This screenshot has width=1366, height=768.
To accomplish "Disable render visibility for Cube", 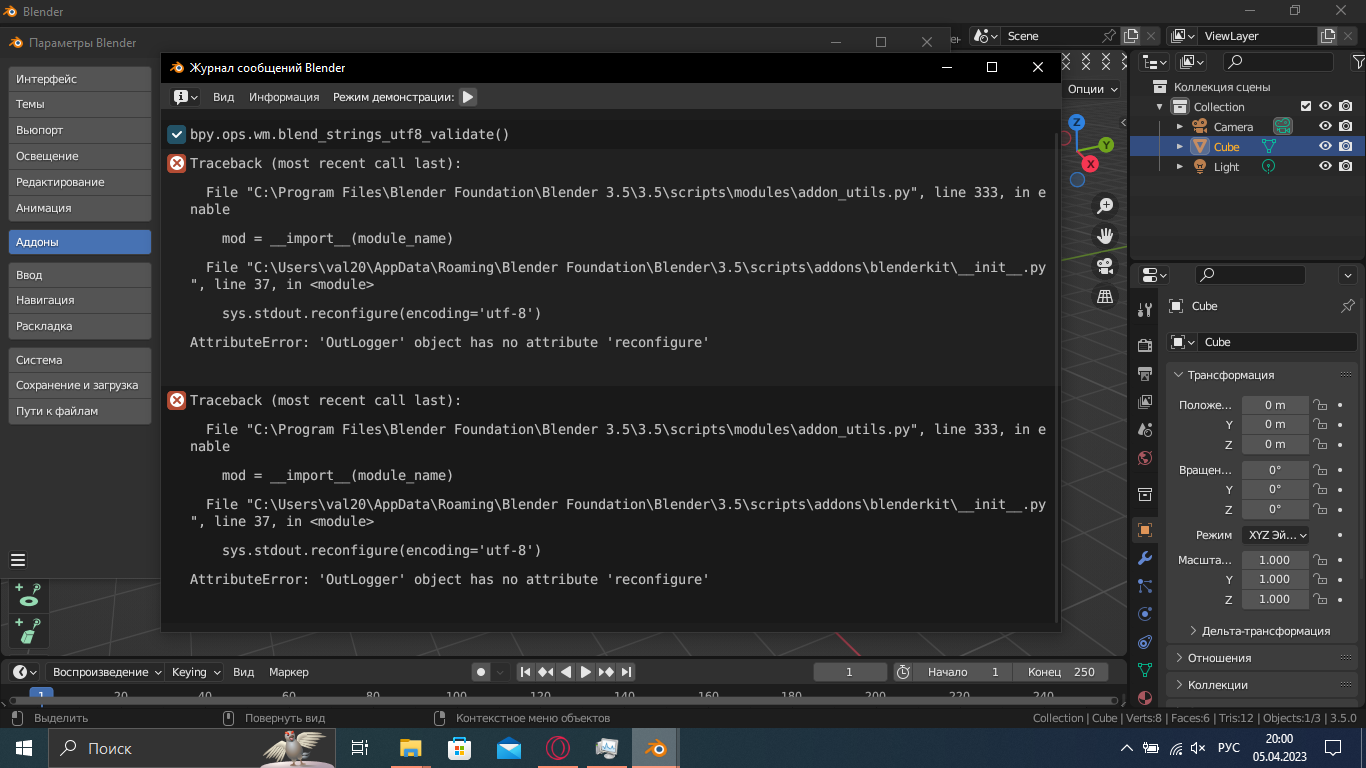I will point(1346,146).
